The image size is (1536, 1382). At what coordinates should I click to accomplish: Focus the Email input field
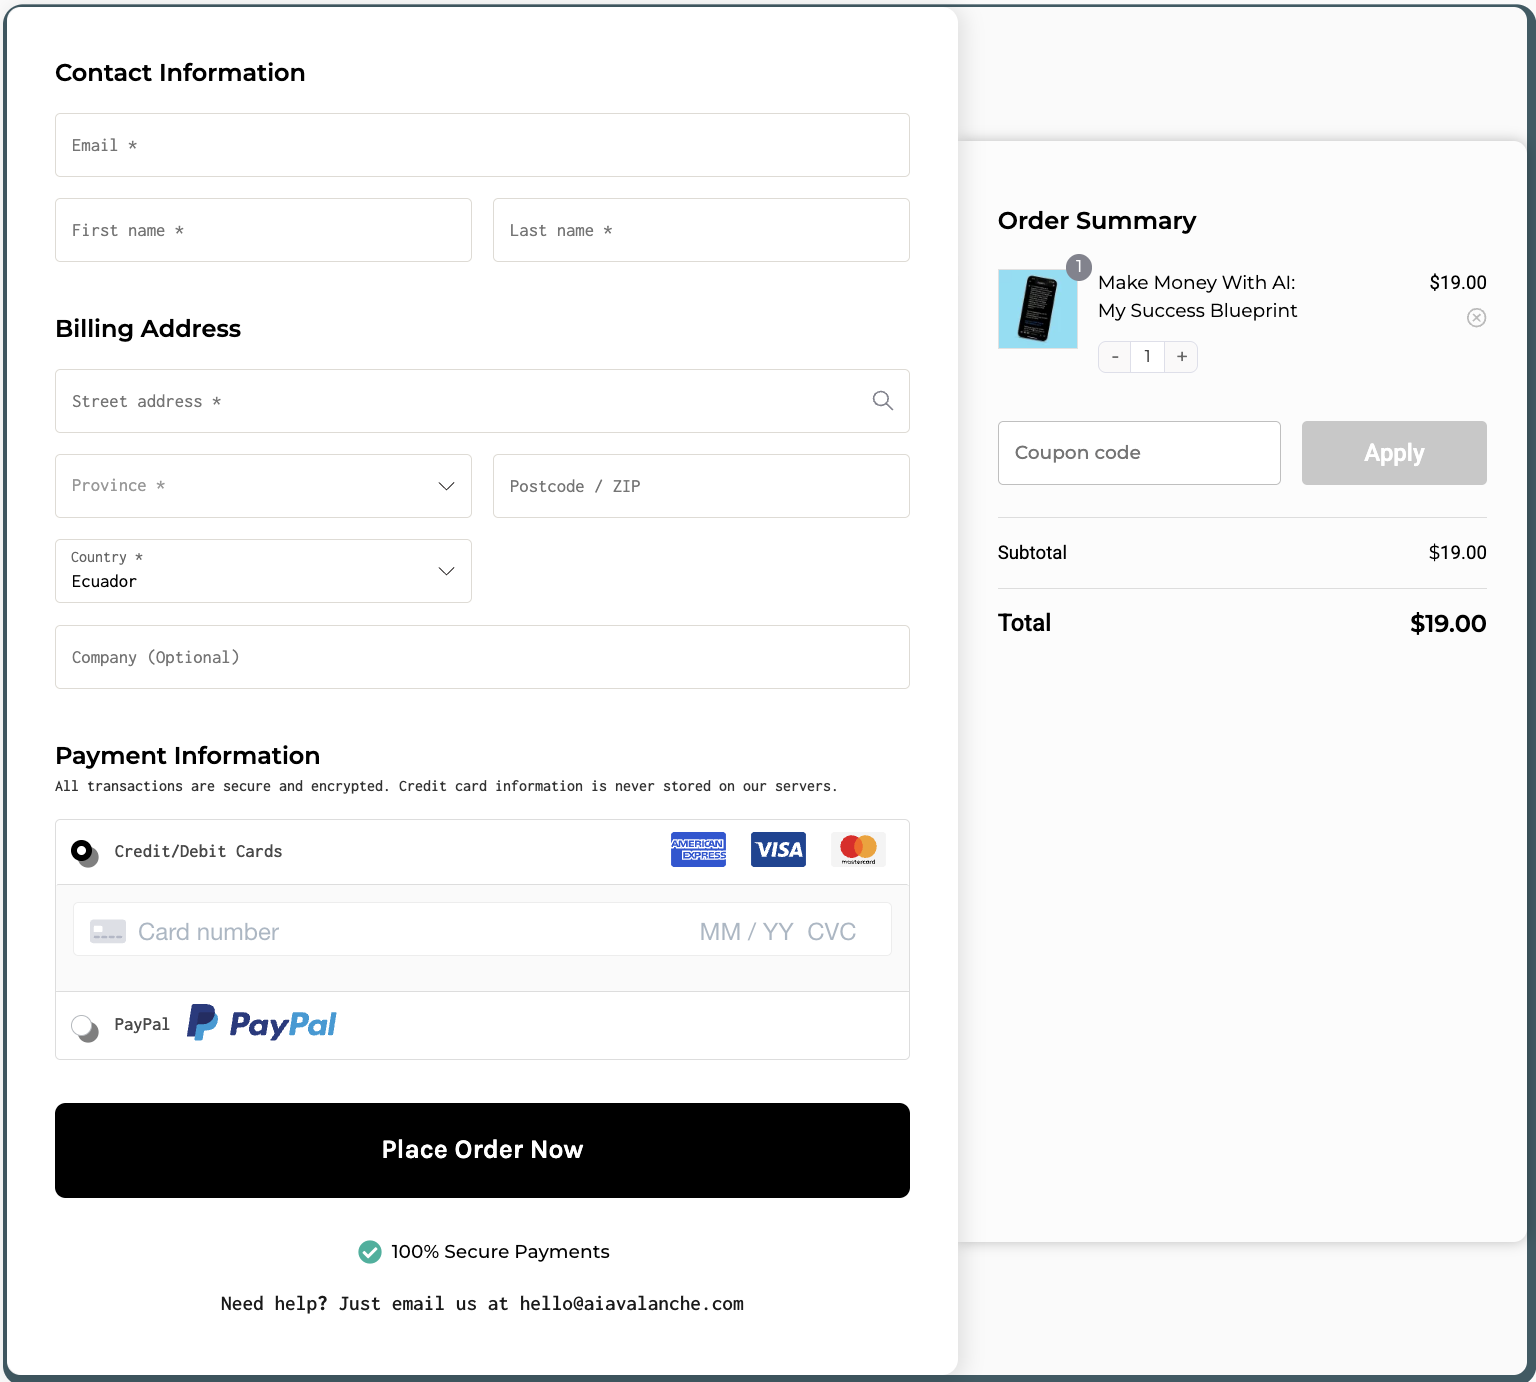pos(482,145)
